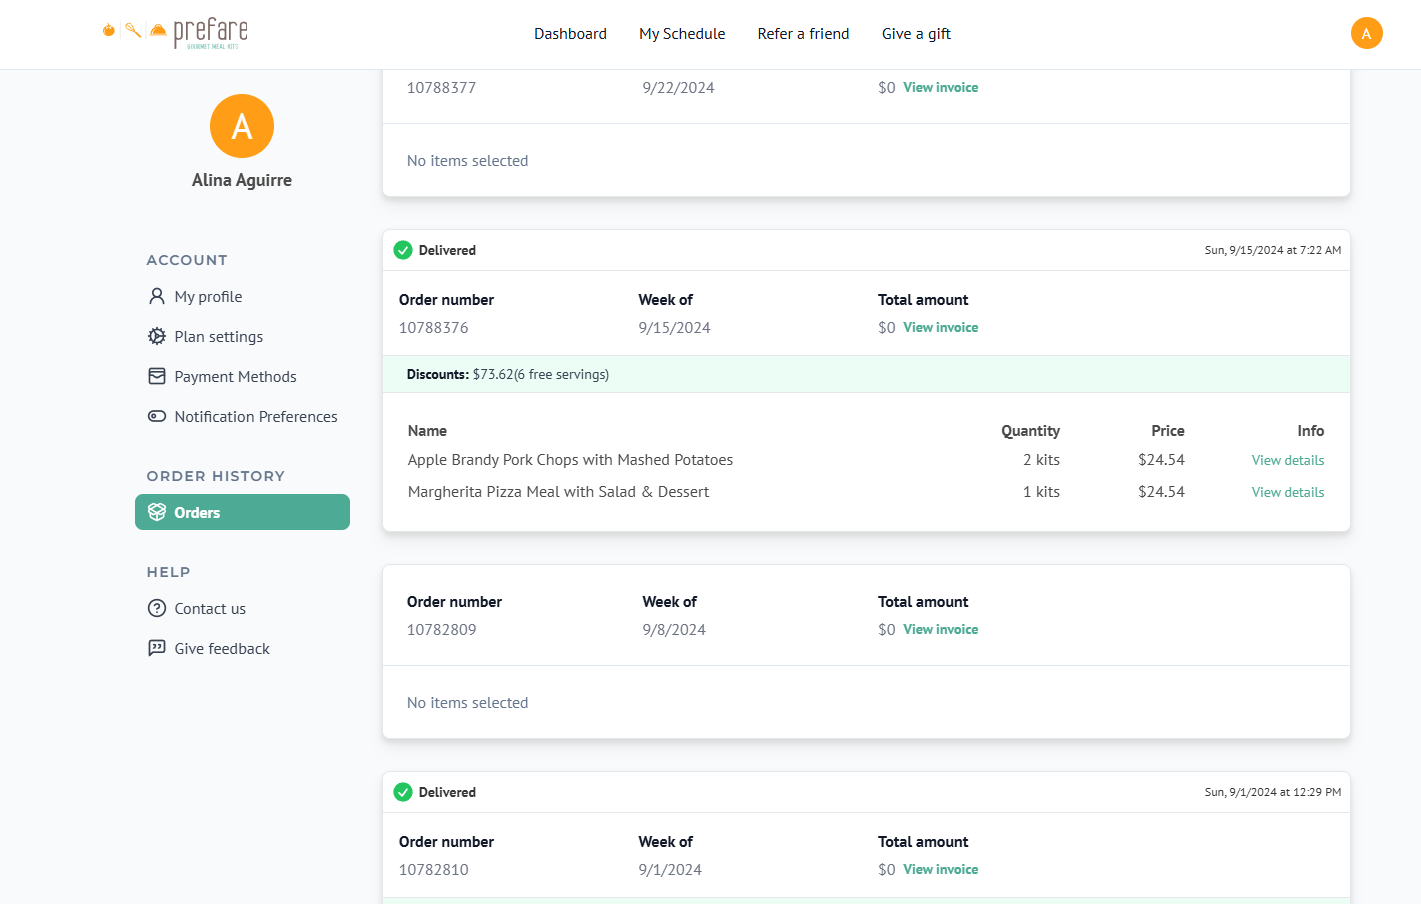Select Give a gift in the navigation

point(916,33)
